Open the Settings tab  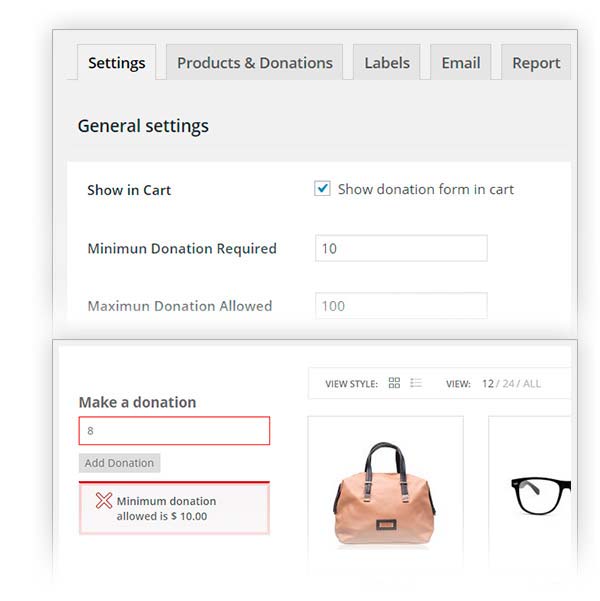(117, 62)
